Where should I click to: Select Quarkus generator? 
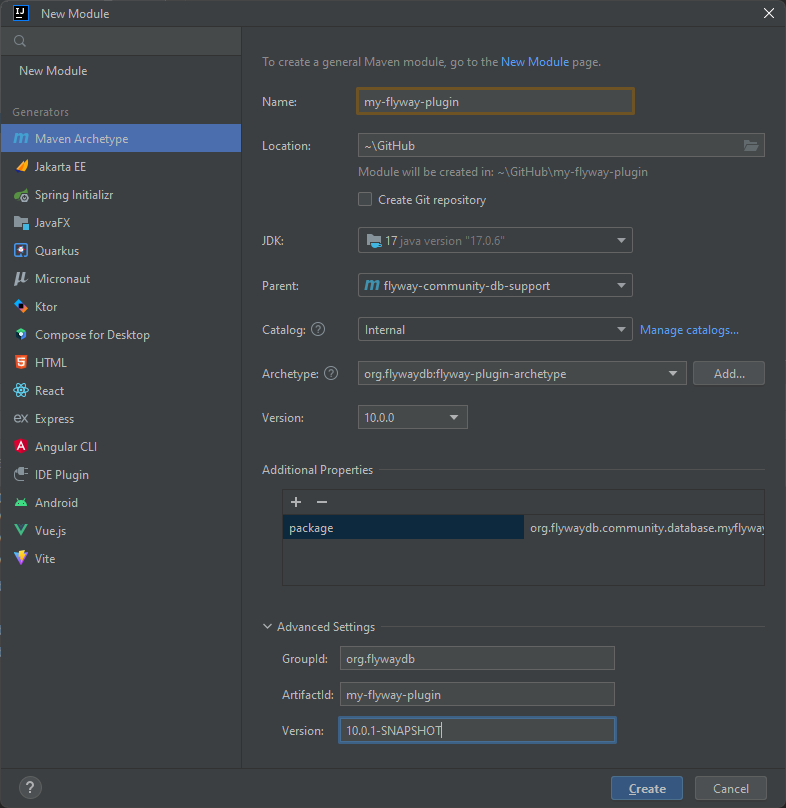coord(121,250)
